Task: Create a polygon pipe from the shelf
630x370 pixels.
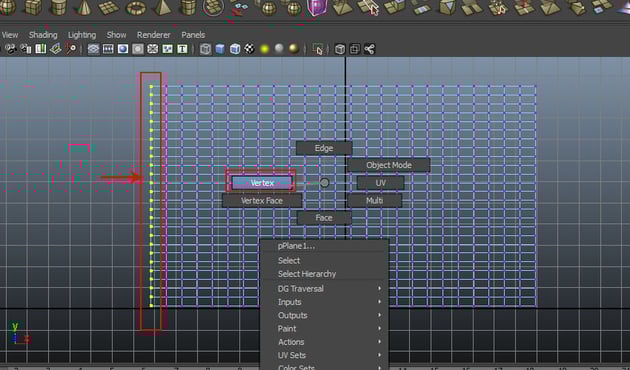Action: [188, 7]
